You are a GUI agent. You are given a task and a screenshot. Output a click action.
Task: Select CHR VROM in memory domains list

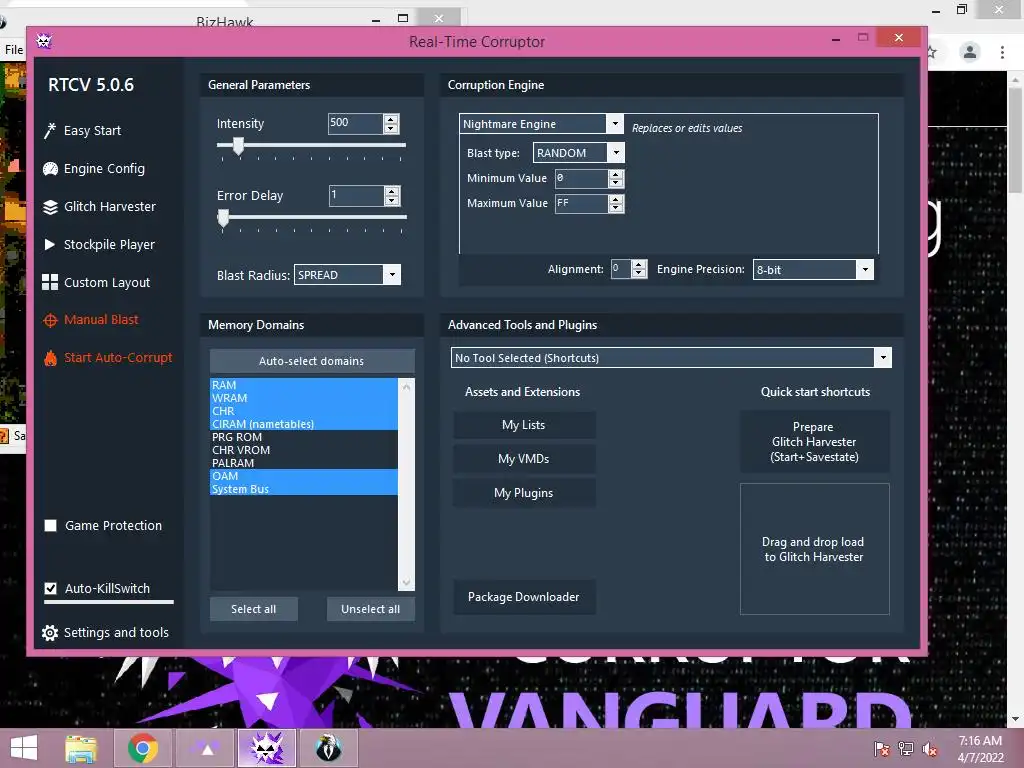tap(304, 450)
